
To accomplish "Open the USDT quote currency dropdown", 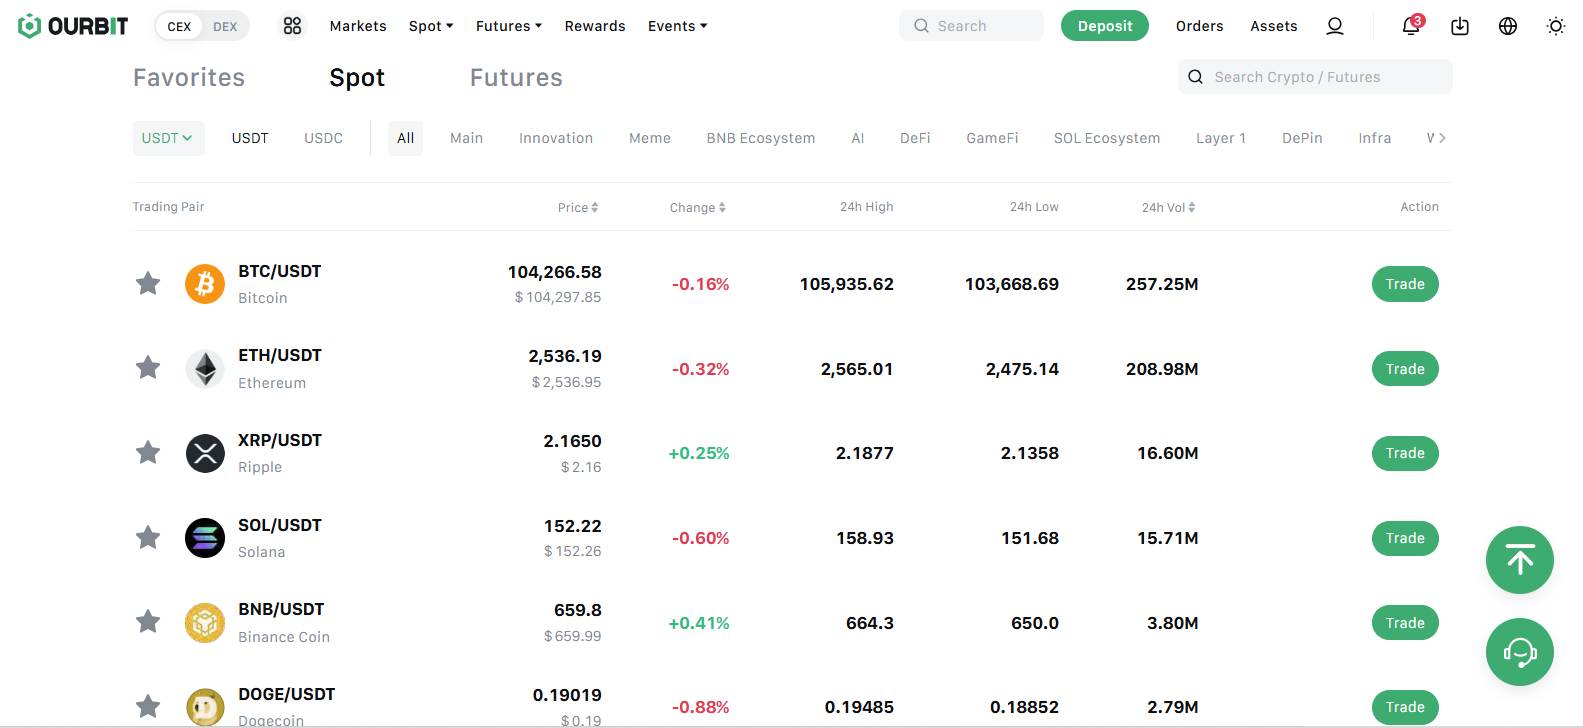I will 168,138.
